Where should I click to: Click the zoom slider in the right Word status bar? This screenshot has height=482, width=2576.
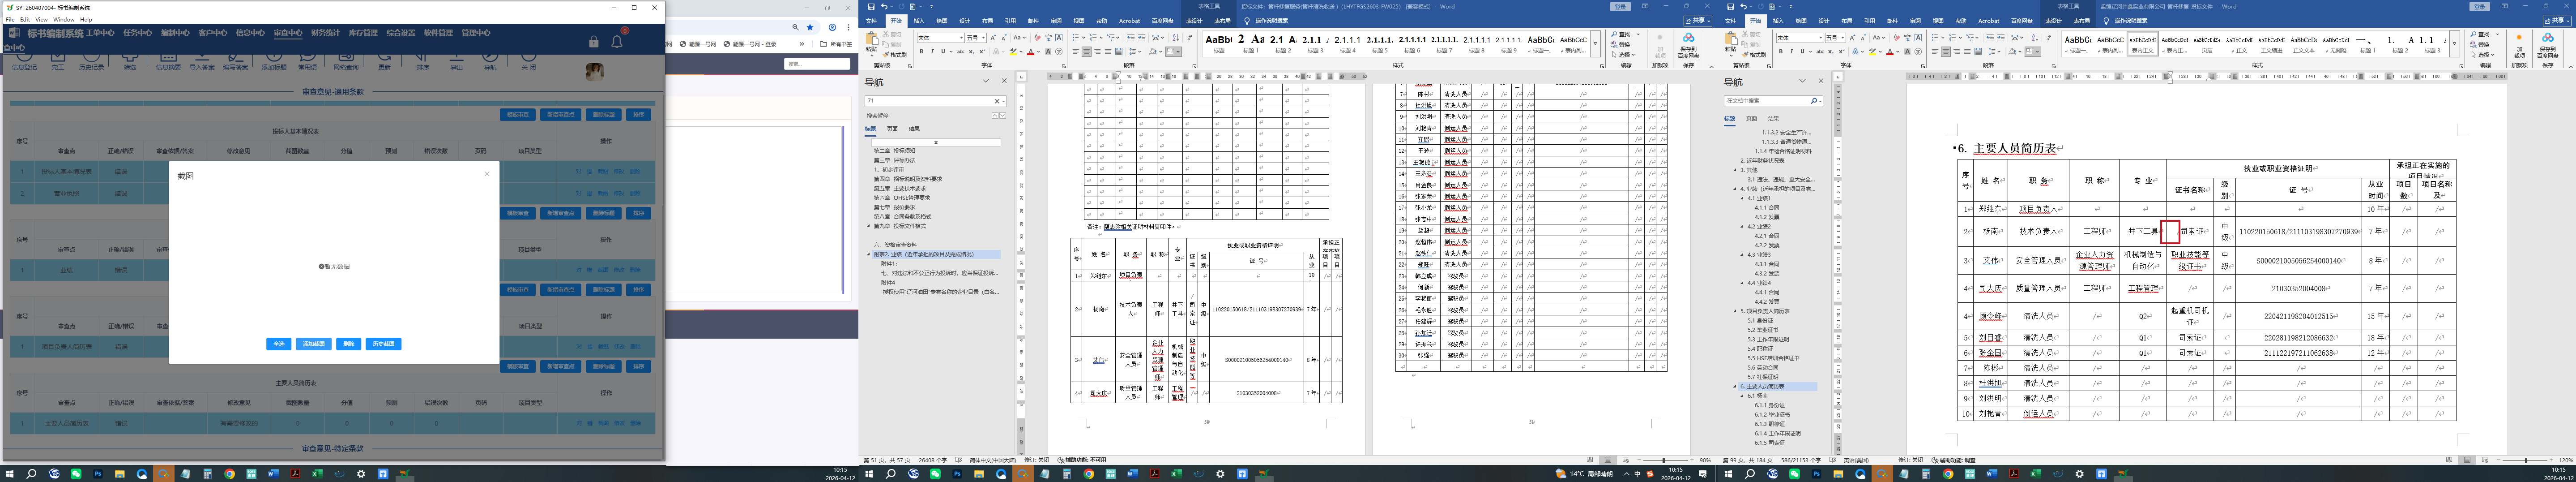pos(2525,460)
